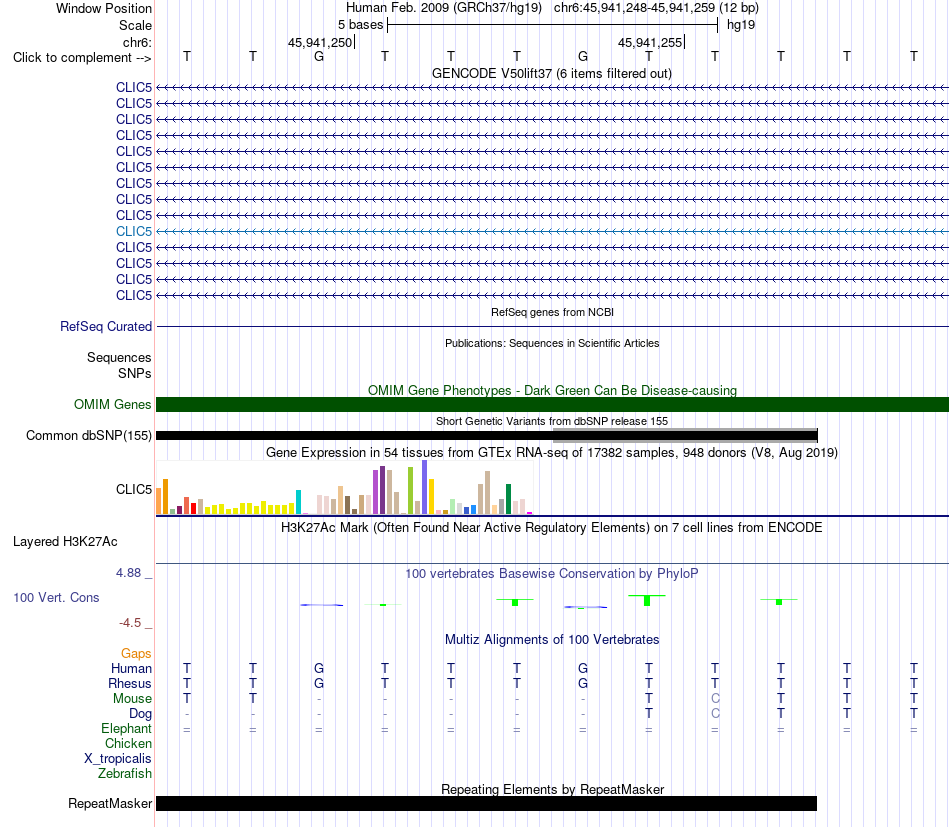
Task: Click the tallest green PhyloP conservation peak
Action: 647,600
